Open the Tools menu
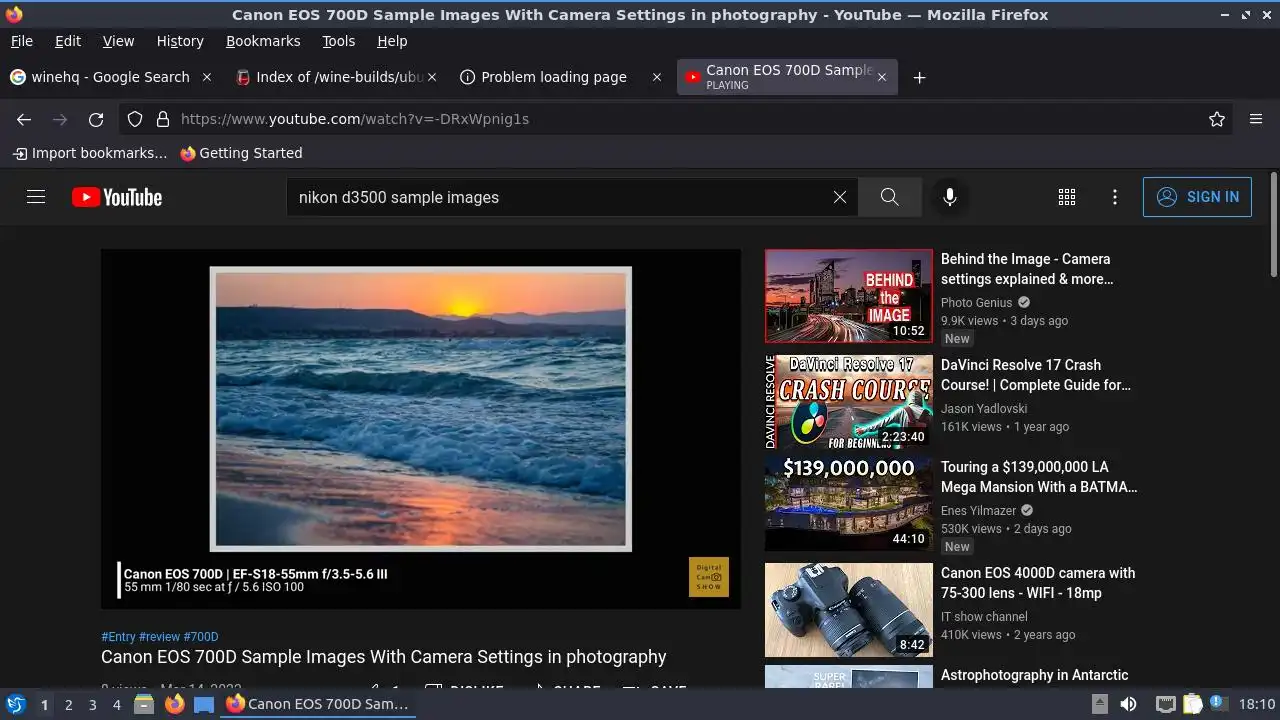Viewport: 1280px width, 720px height. click(x=338, y=41)
